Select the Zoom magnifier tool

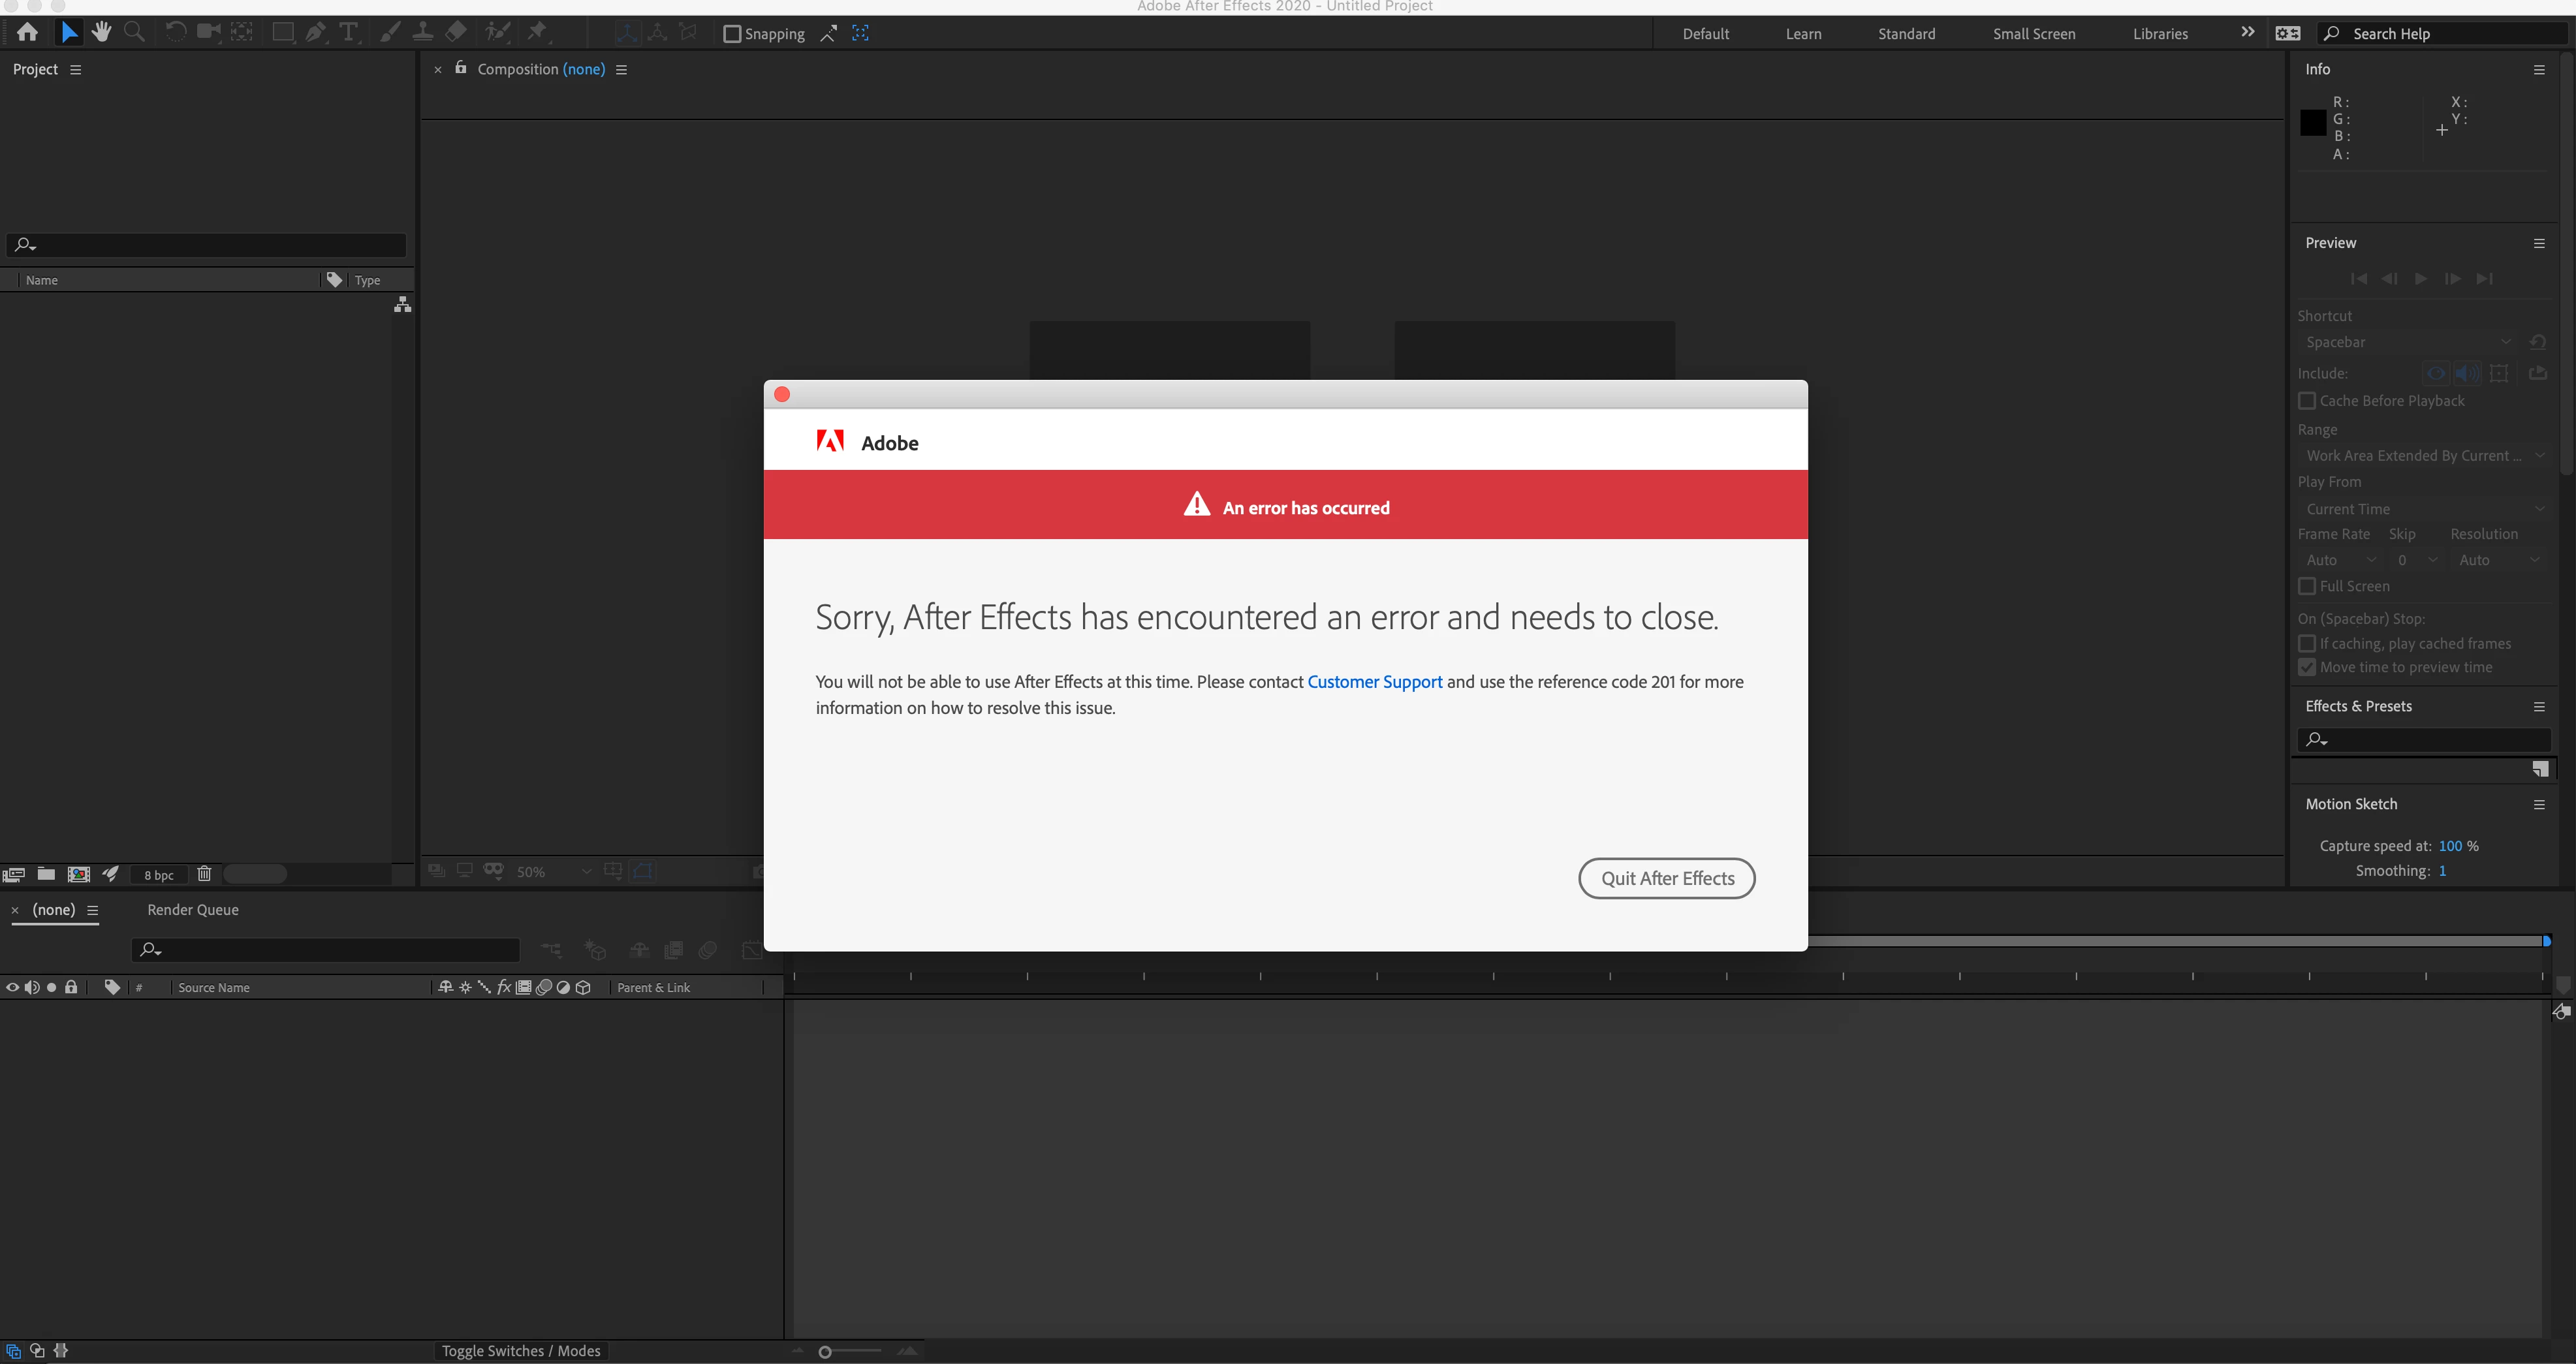[134, 32]
